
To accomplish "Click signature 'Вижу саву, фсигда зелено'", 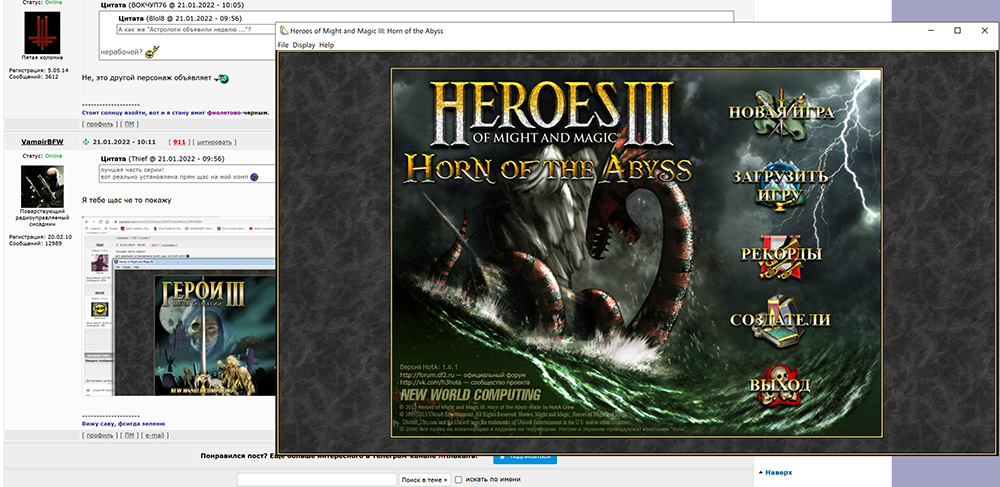I will [123, 423].
